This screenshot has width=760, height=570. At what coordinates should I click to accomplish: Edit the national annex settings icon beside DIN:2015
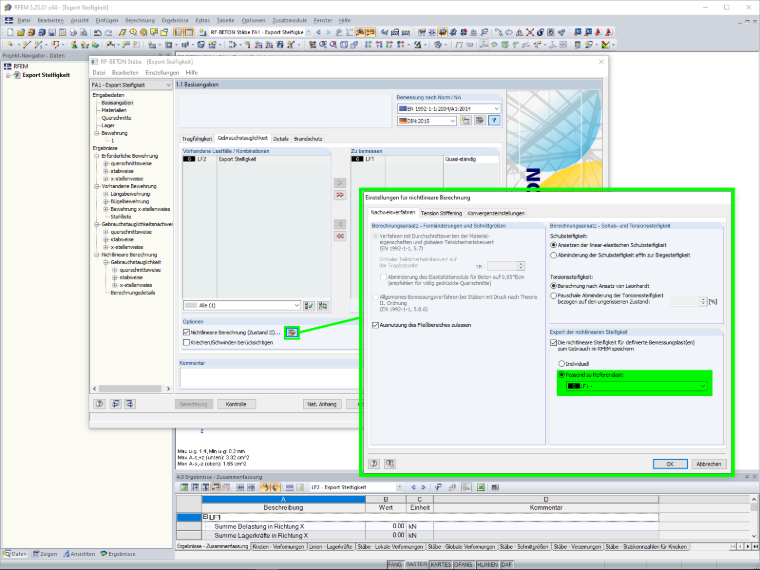click(x=480, y=121)
